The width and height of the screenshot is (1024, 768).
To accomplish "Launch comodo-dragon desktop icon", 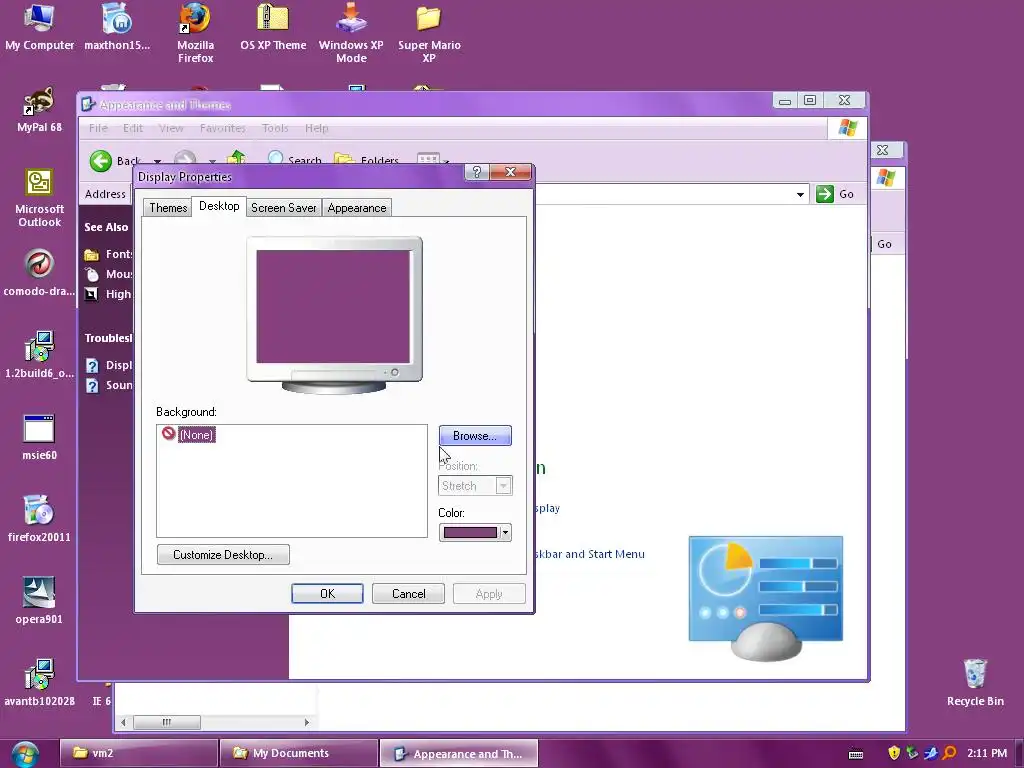I will (x=39, y=273).
